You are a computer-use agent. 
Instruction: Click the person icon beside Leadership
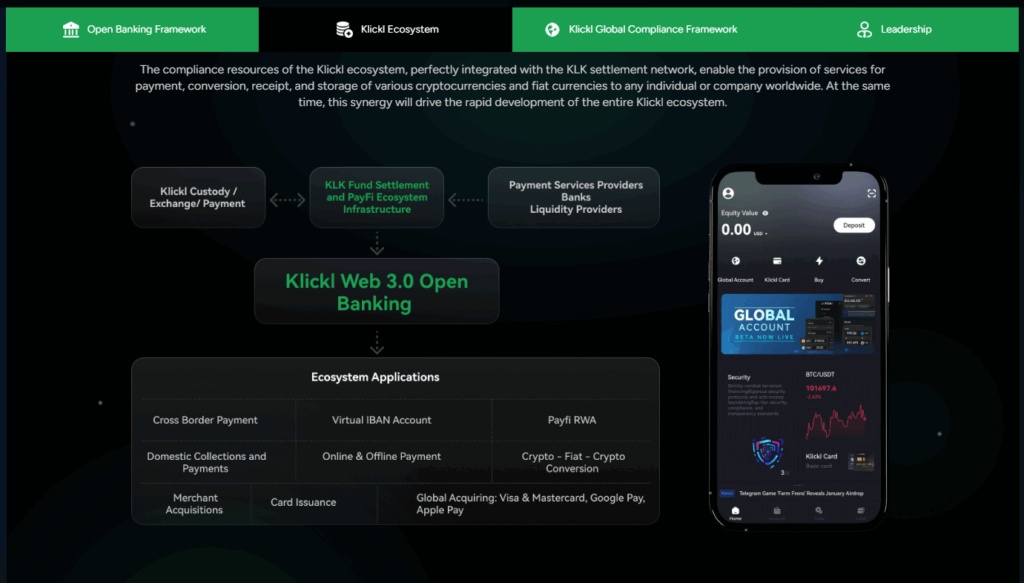[x=864, y=29]
